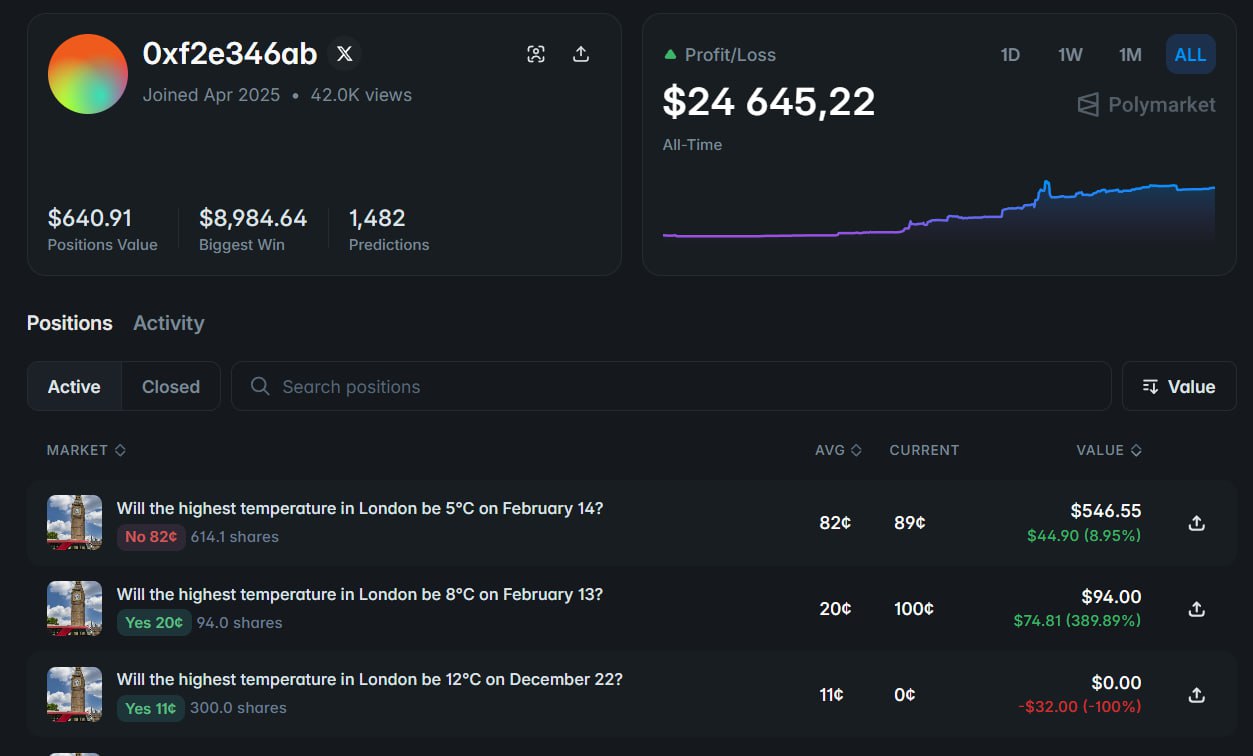The width and height of the screenshot is (1253, 756).
Task: Sort positions by AVG column
Action: 837,450
